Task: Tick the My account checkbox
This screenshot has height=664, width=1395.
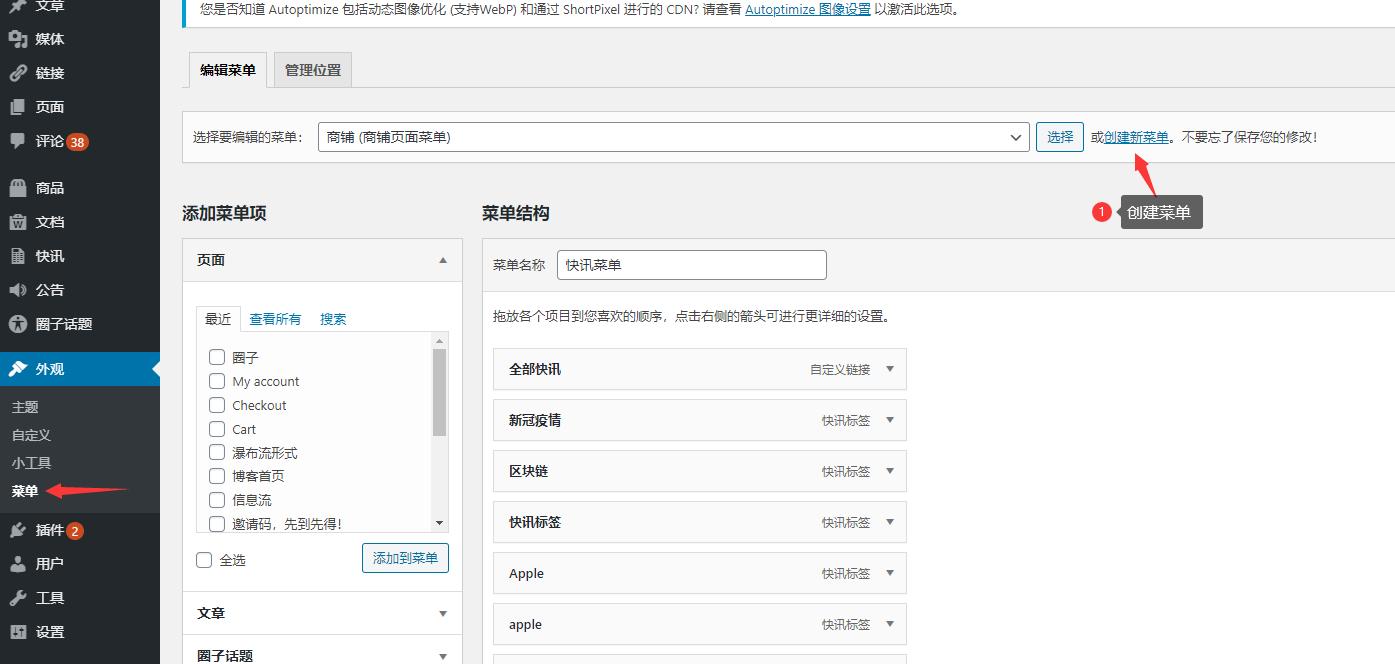Action: [217, 381]
